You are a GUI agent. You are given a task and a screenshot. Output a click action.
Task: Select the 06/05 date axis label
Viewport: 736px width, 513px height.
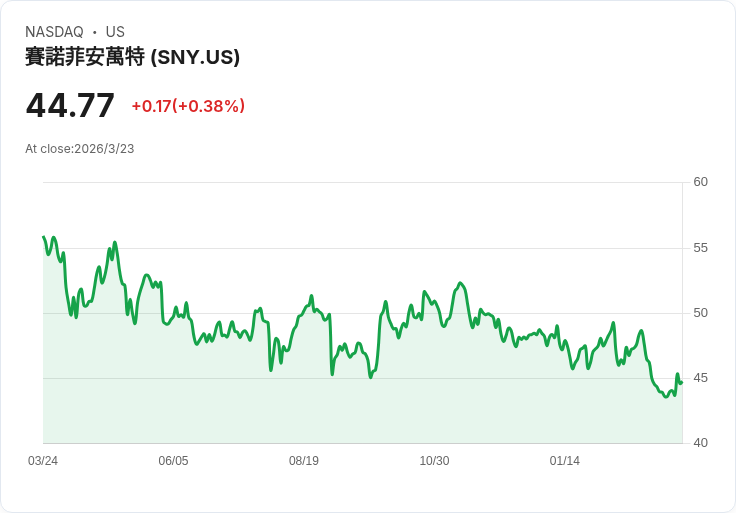pyautogui.click(x=173, y=461)
